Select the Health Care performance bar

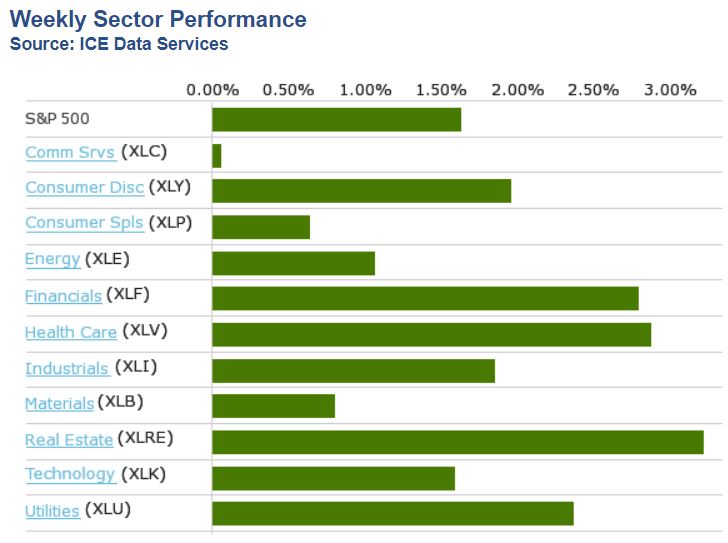coord(431,334)
